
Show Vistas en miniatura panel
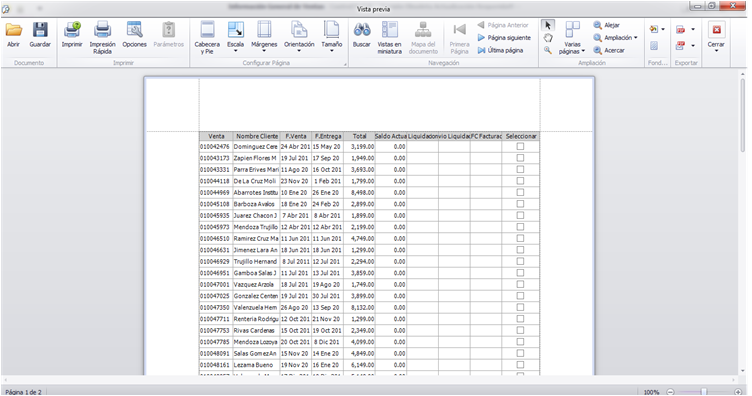coord(389,37)
